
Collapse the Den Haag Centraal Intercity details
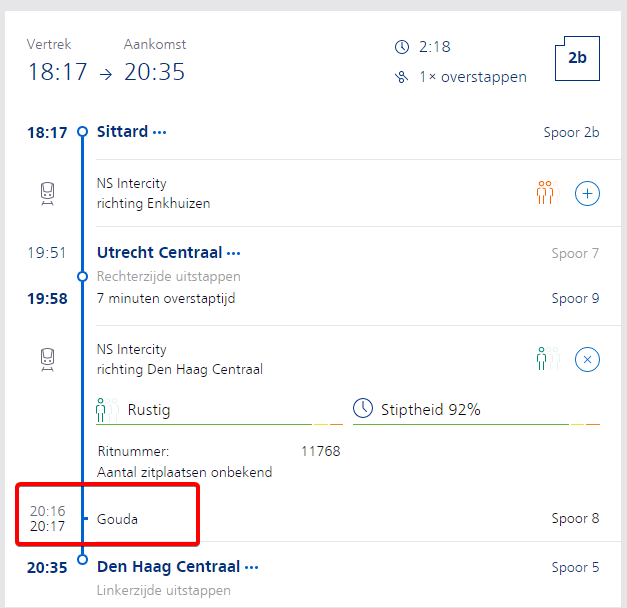(x=587, y=359)
